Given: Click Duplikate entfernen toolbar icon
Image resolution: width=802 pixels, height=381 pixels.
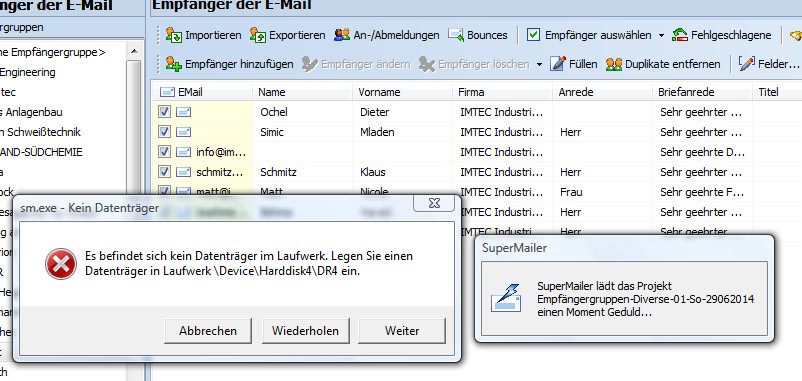Looking at the screenshot, I should pyautogui.click(x=614, y=64).
